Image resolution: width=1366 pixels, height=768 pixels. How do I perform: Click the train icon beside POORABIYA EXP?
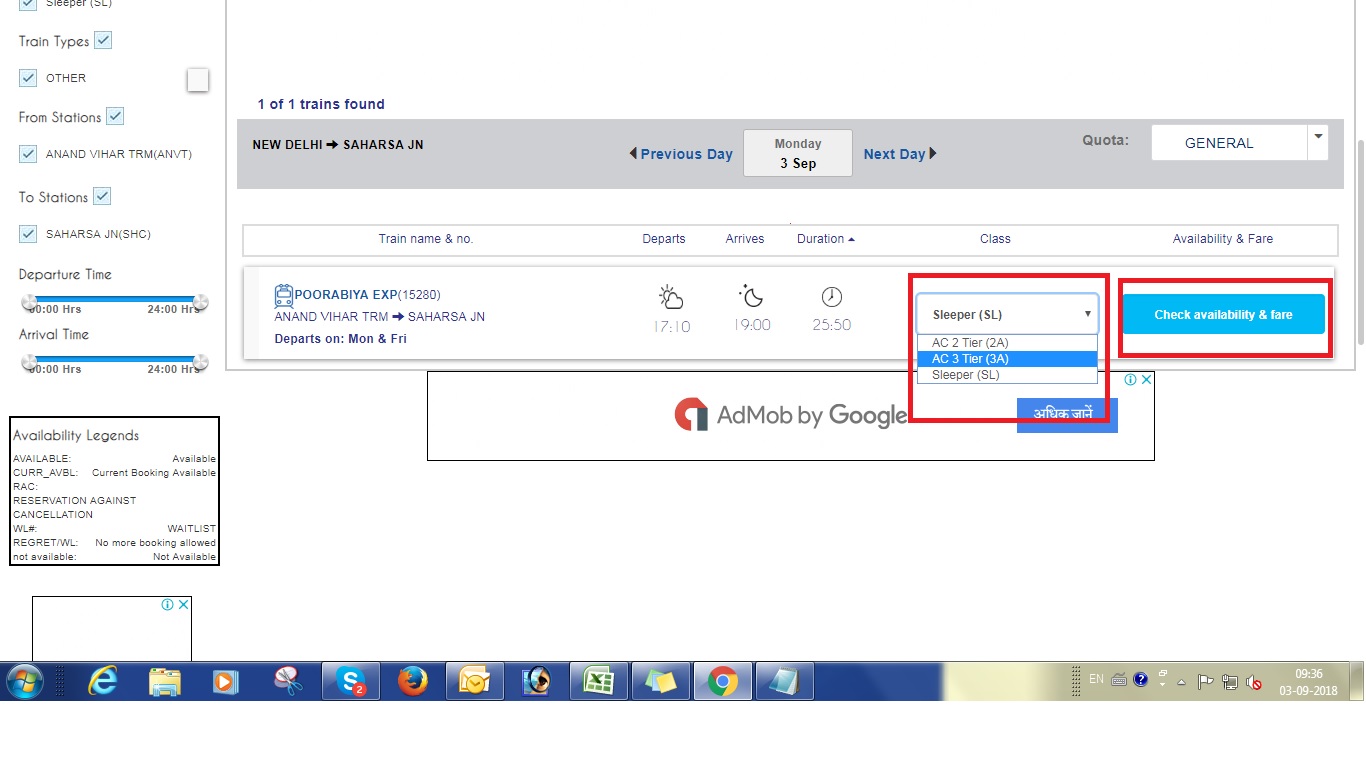point(283,296)
